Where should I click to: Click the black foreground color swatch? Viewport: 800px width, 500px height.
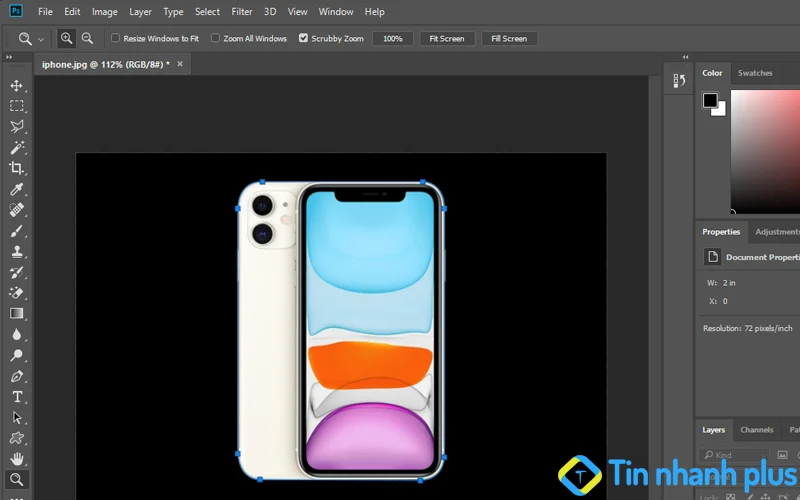[710, 100]
